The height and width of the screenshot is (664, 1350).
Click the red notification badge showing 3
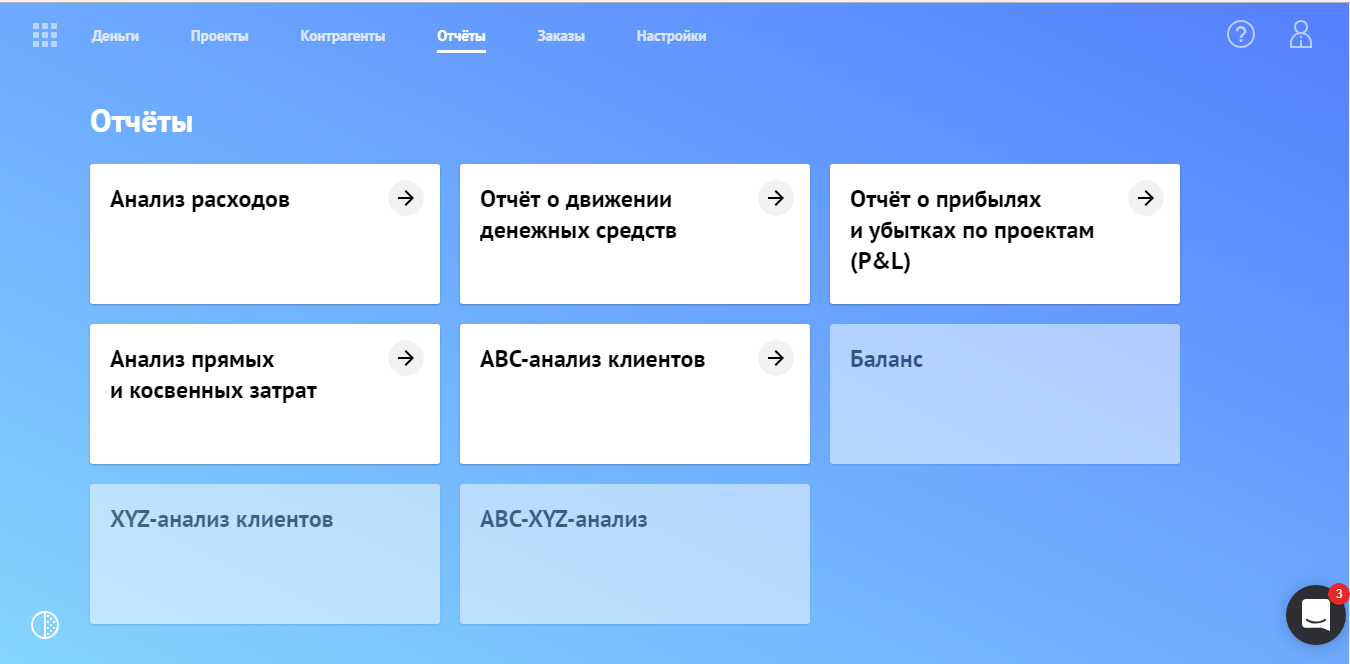[x=1339, y=593]
